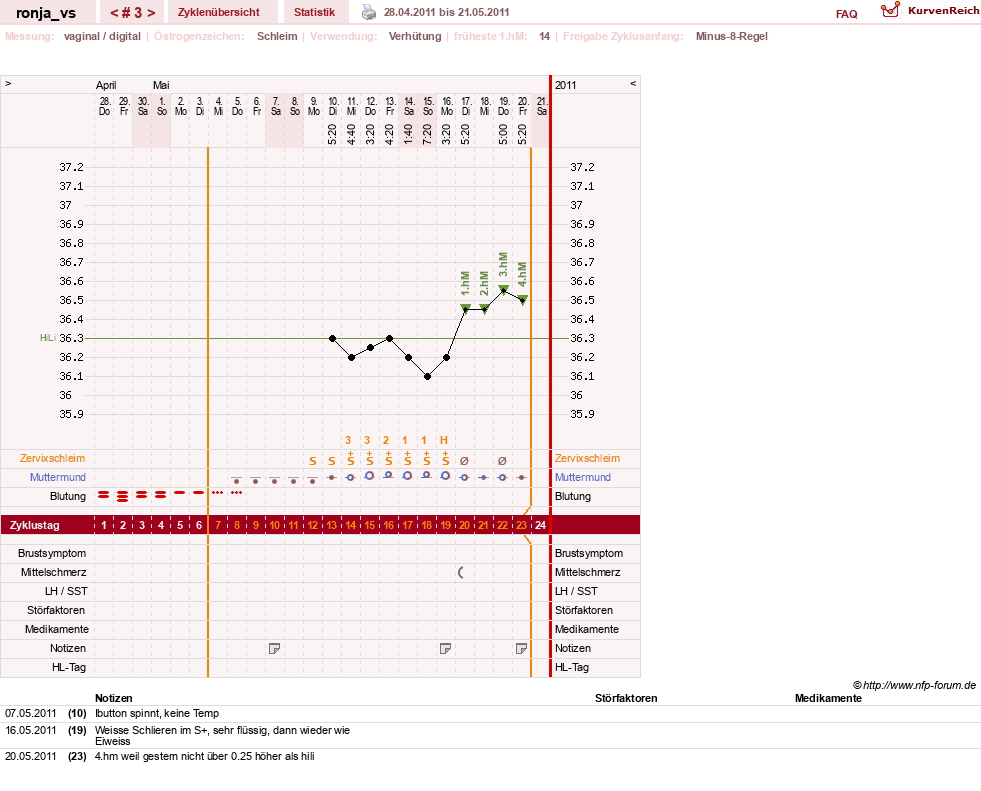
Task: Click the Mittelschmerz row label on the left
Action: pos(53,572)
